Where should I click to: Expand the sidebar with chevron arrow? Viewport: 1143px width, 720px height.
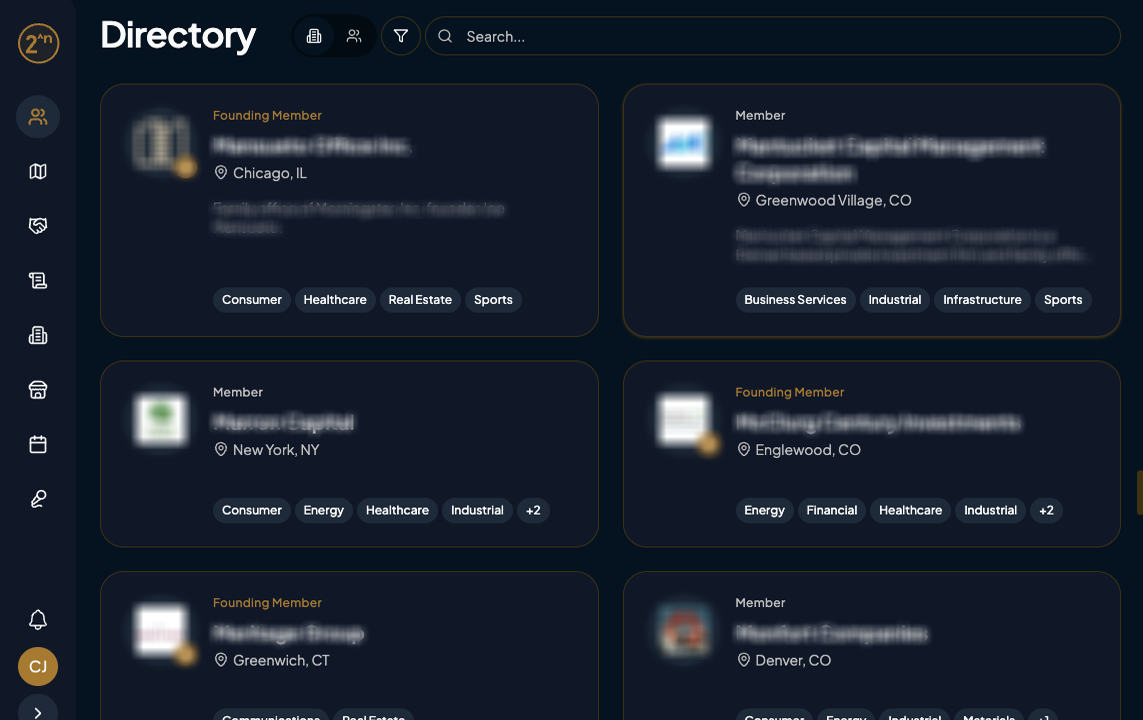click(x=38, y=712)
